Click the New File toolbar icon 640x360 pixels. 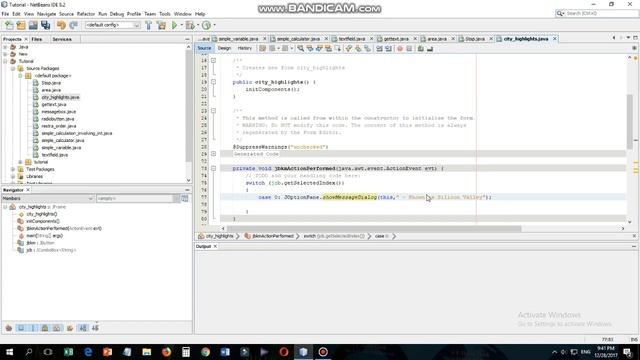point(9,25)
